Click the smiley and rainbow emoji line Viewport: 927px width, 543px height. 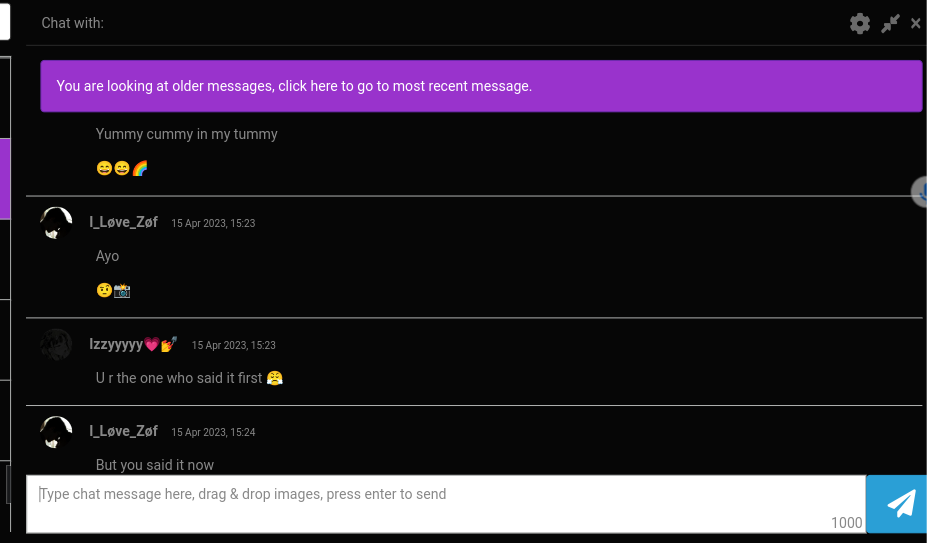(122, 169)
